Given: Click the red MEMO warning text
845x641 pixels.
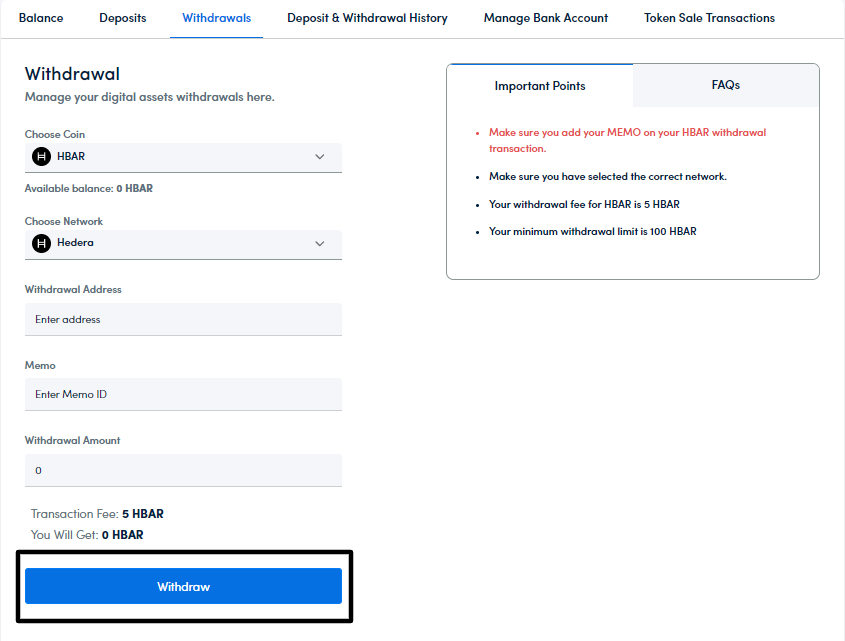Looking at the screenshot, I should [627, 140].
